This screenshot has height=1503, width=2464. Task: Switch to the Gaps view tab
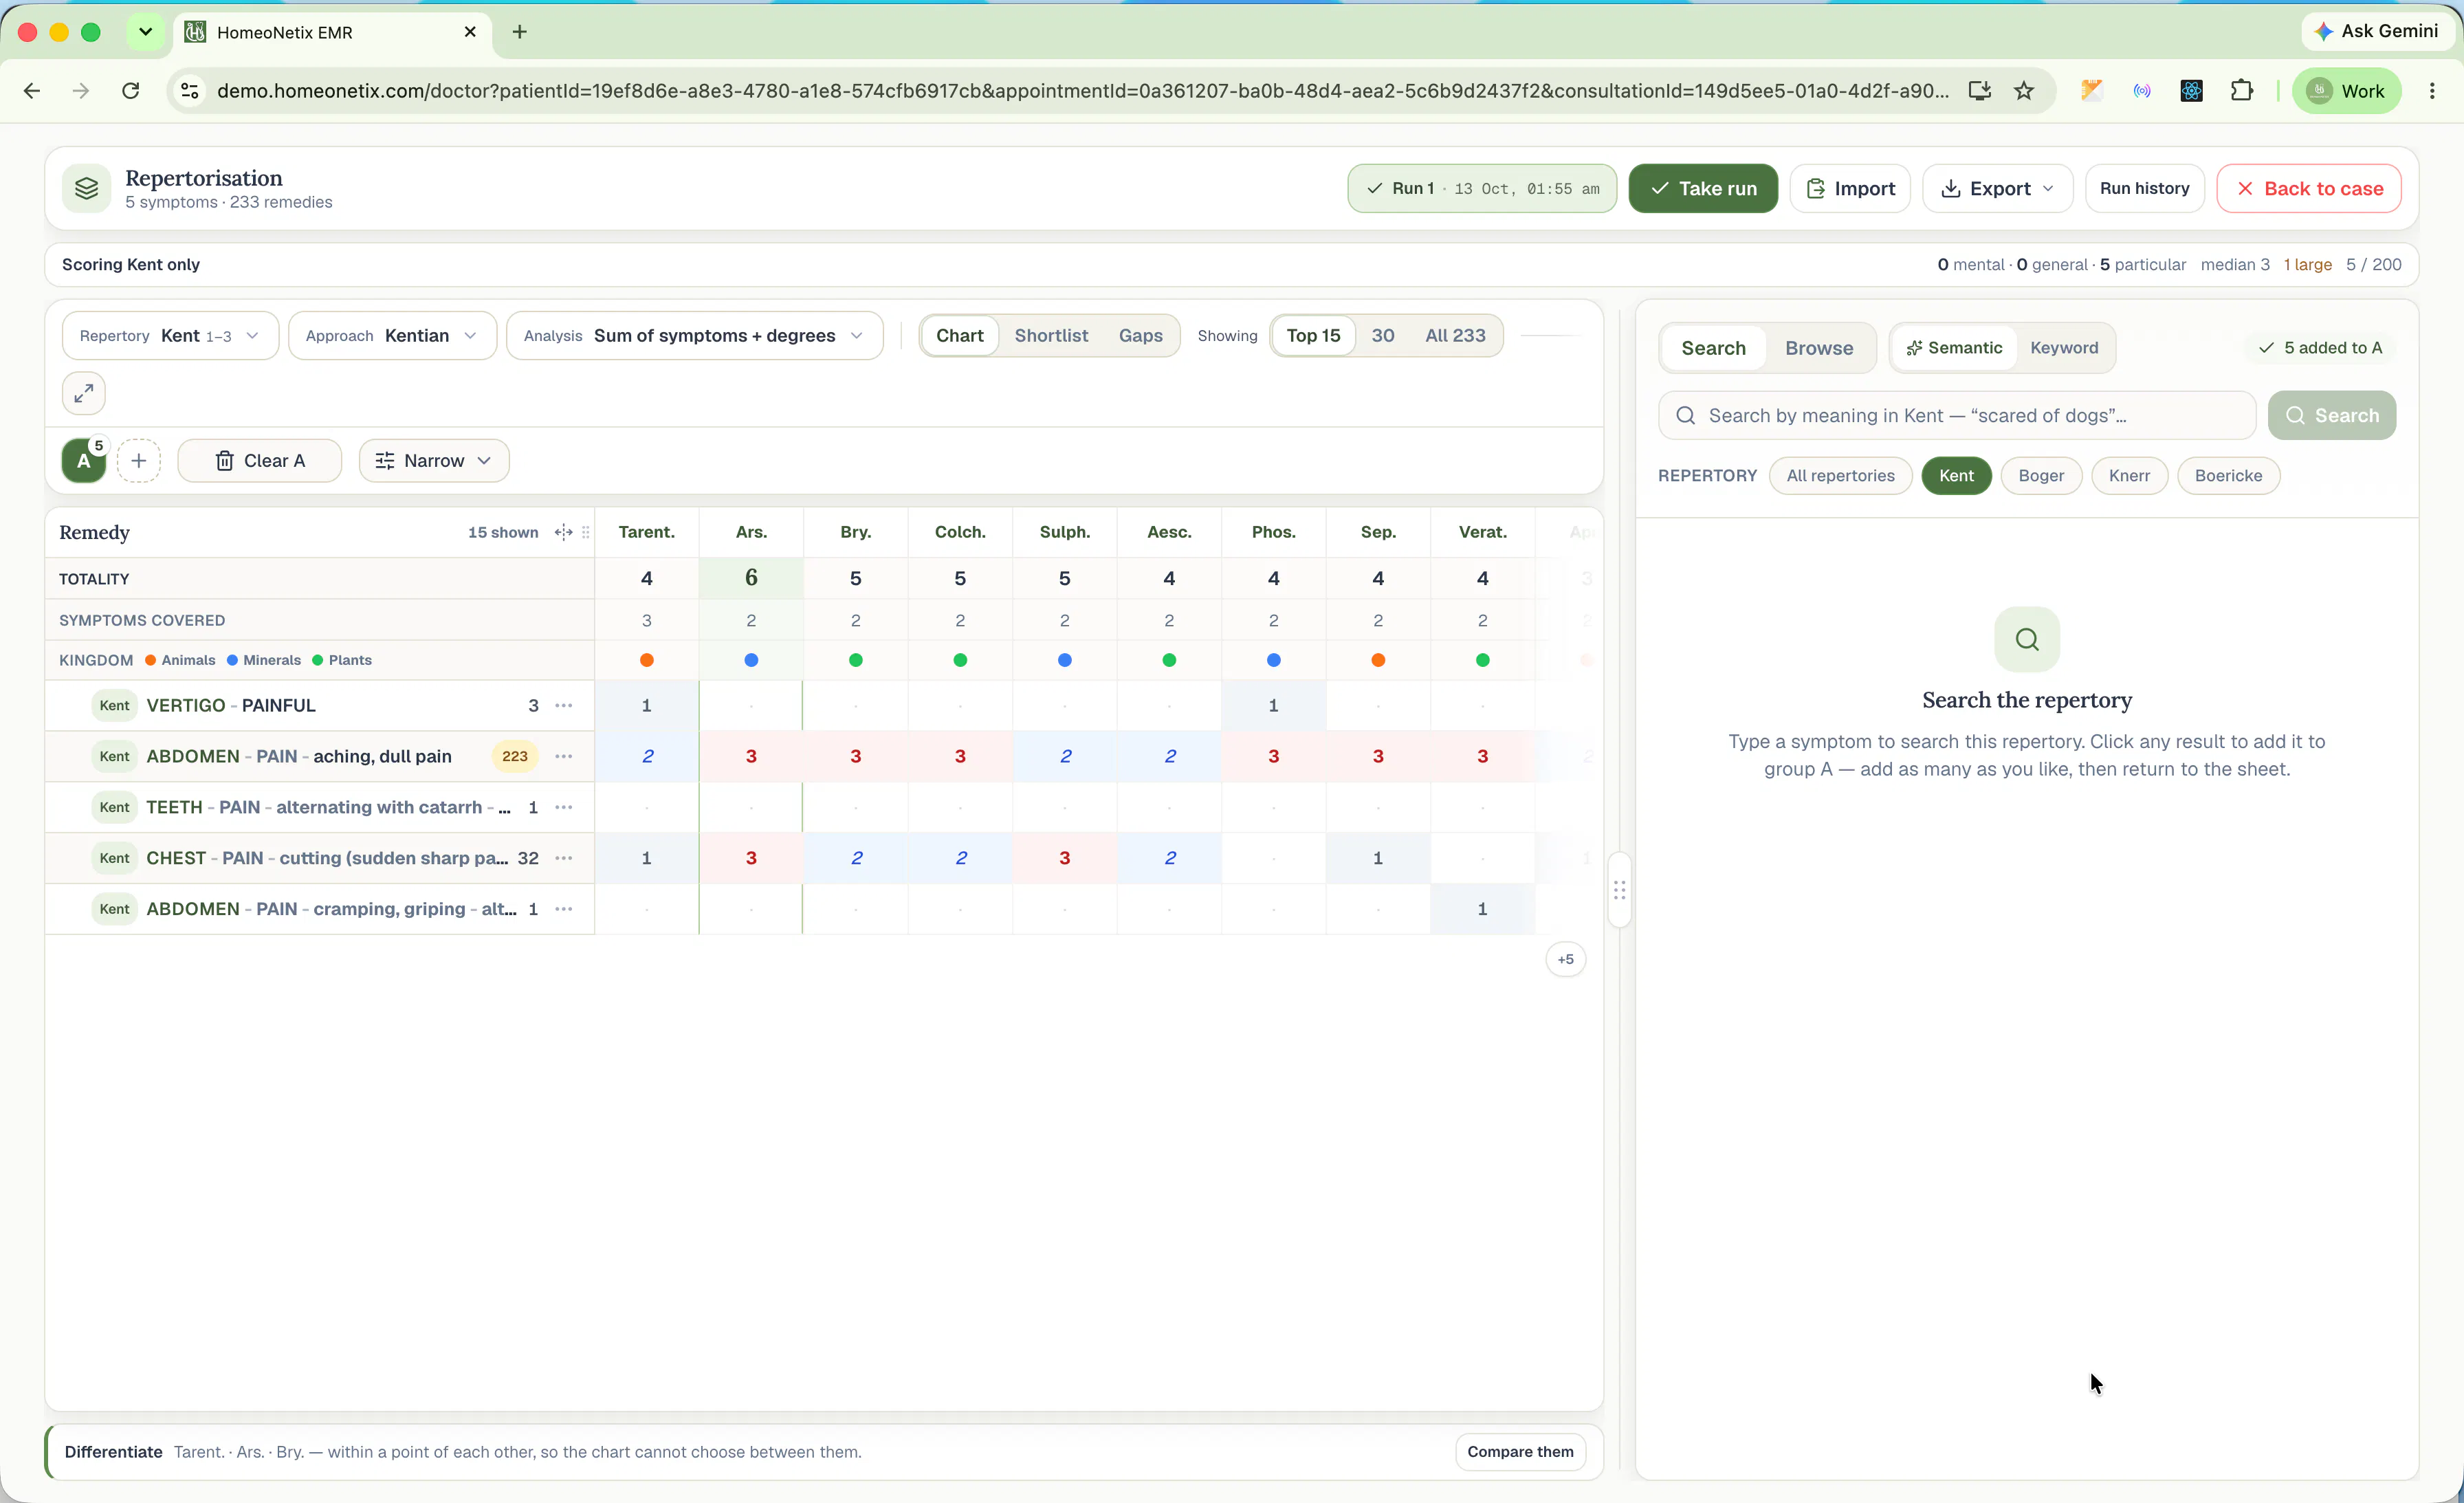pos(1140,336)
